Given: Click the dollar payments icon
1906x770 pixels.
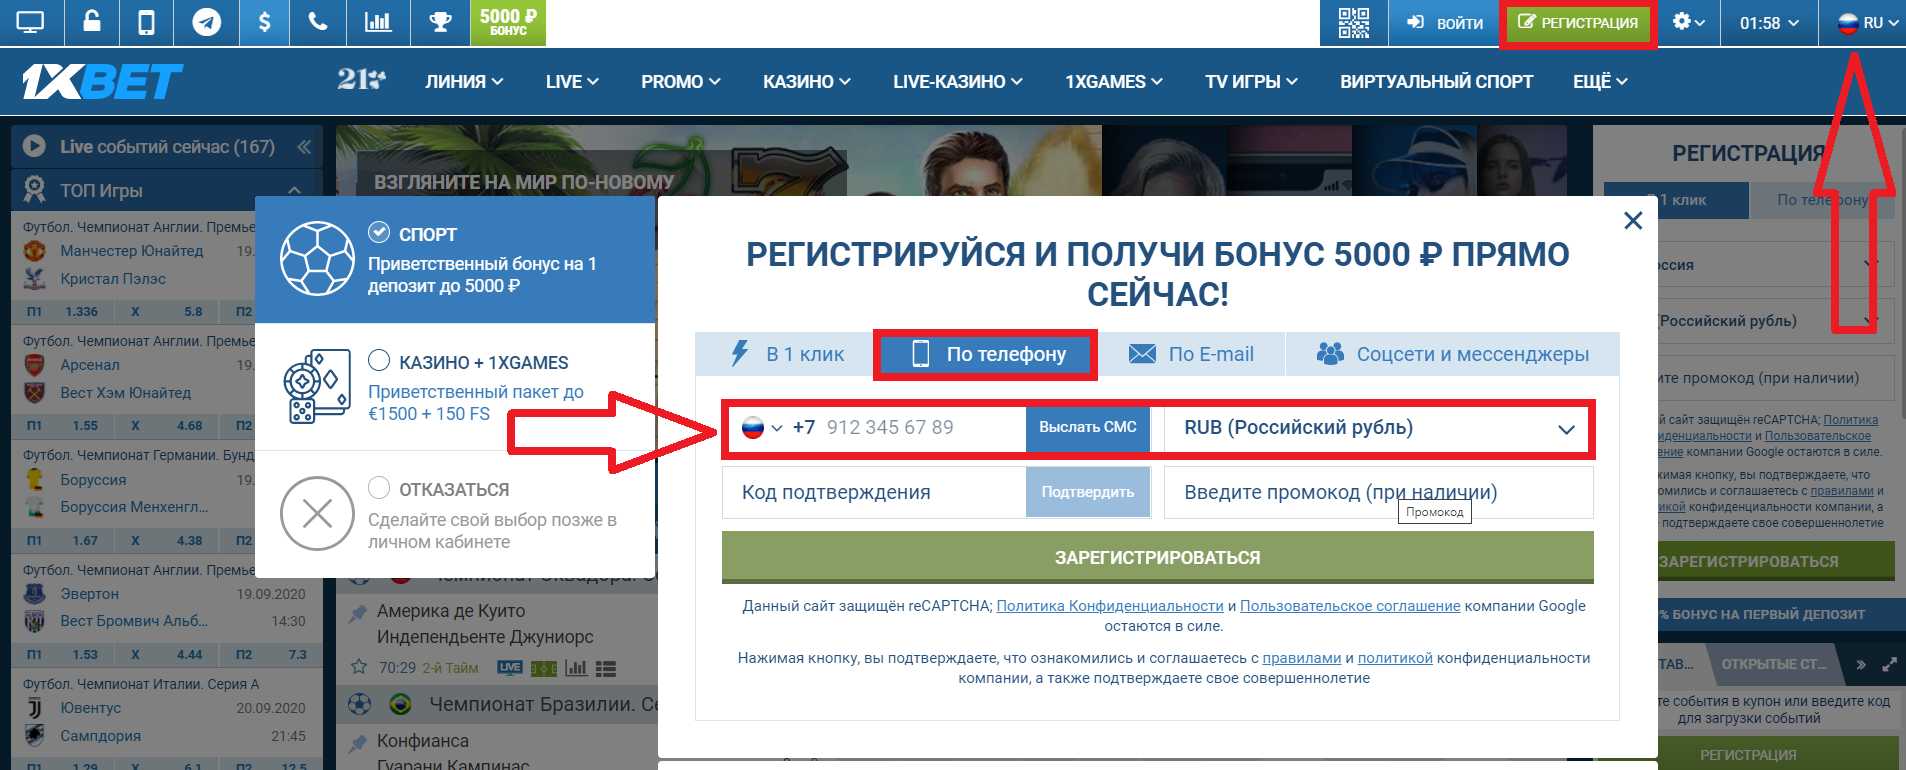Looking at the screenshot, I should pyautogui.click(x=264, y=22).
